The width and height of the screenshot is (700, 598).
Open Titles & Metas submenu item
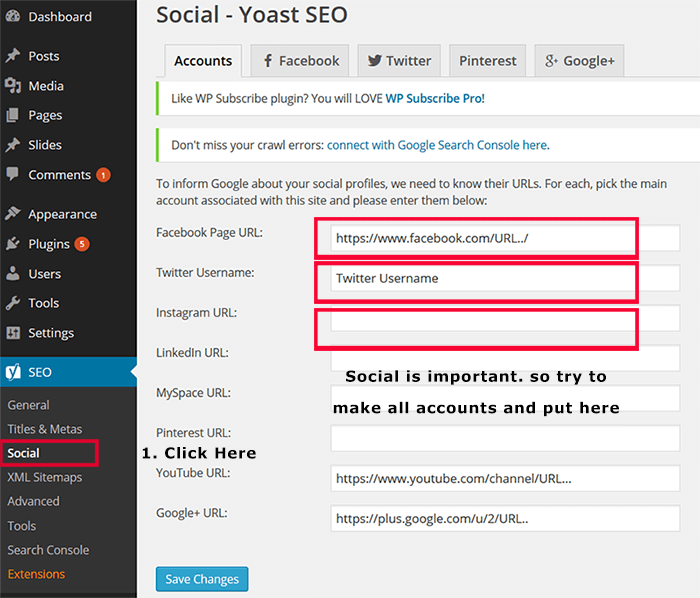(x=45, y=429)
